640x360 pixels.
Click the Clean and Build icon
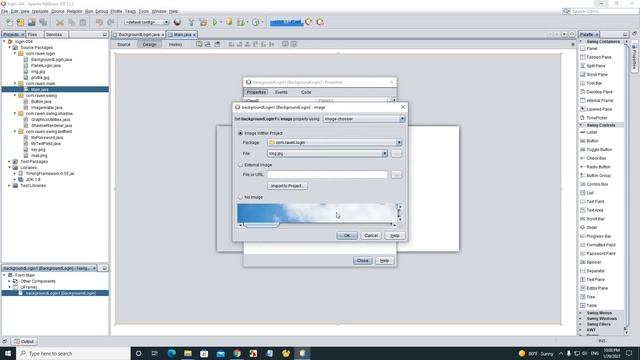tap(203, 22)
